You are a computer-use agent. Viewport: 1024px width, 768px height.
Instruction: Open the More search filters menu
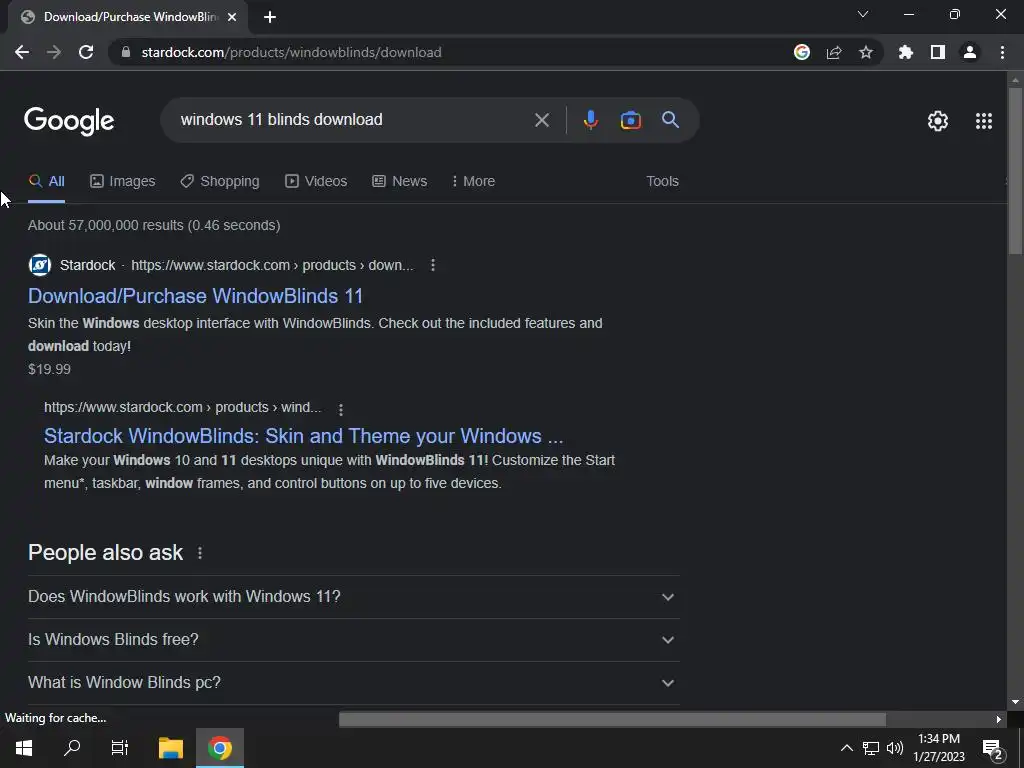pos(473,182)
